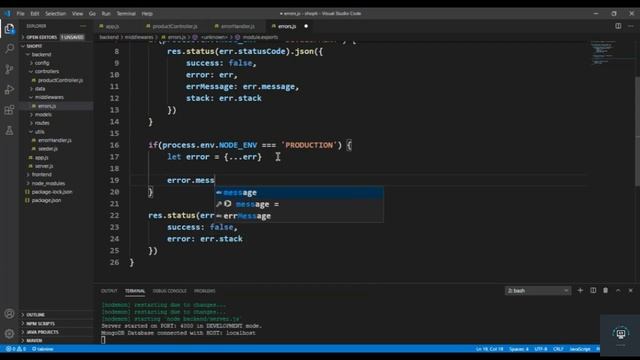Select TERMINAL panel tab
The height and width of the screenshot is (360, 640).
tap(135, 291)
